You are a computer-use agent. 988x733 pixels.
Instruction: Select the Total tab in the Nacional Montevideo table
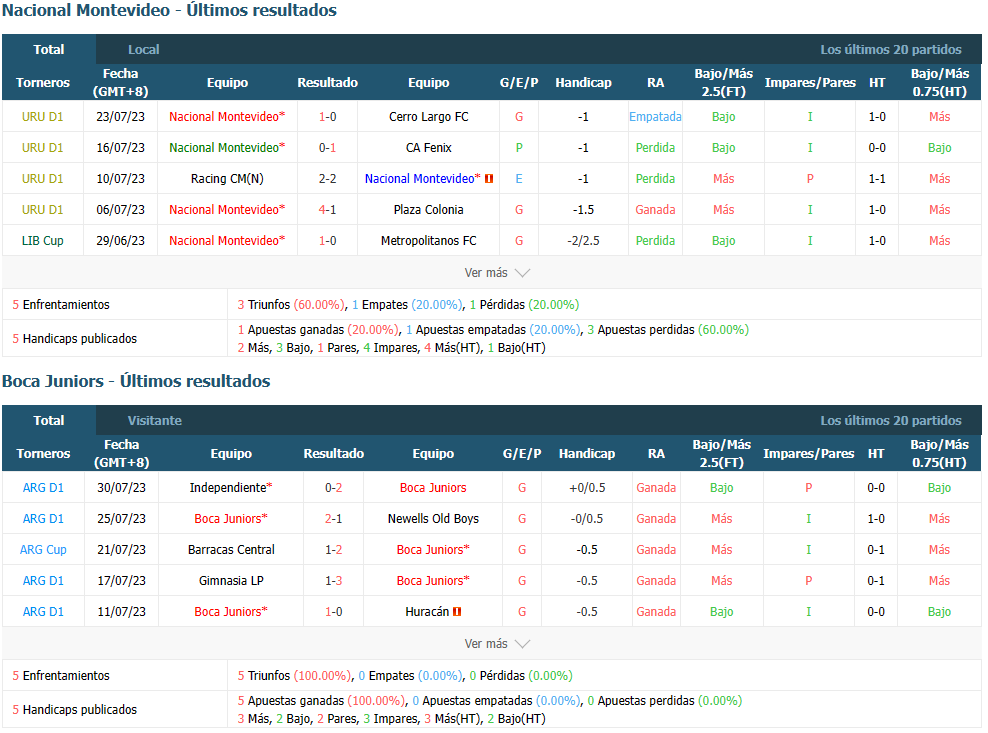pyautogui.click(x=49, y=49)
